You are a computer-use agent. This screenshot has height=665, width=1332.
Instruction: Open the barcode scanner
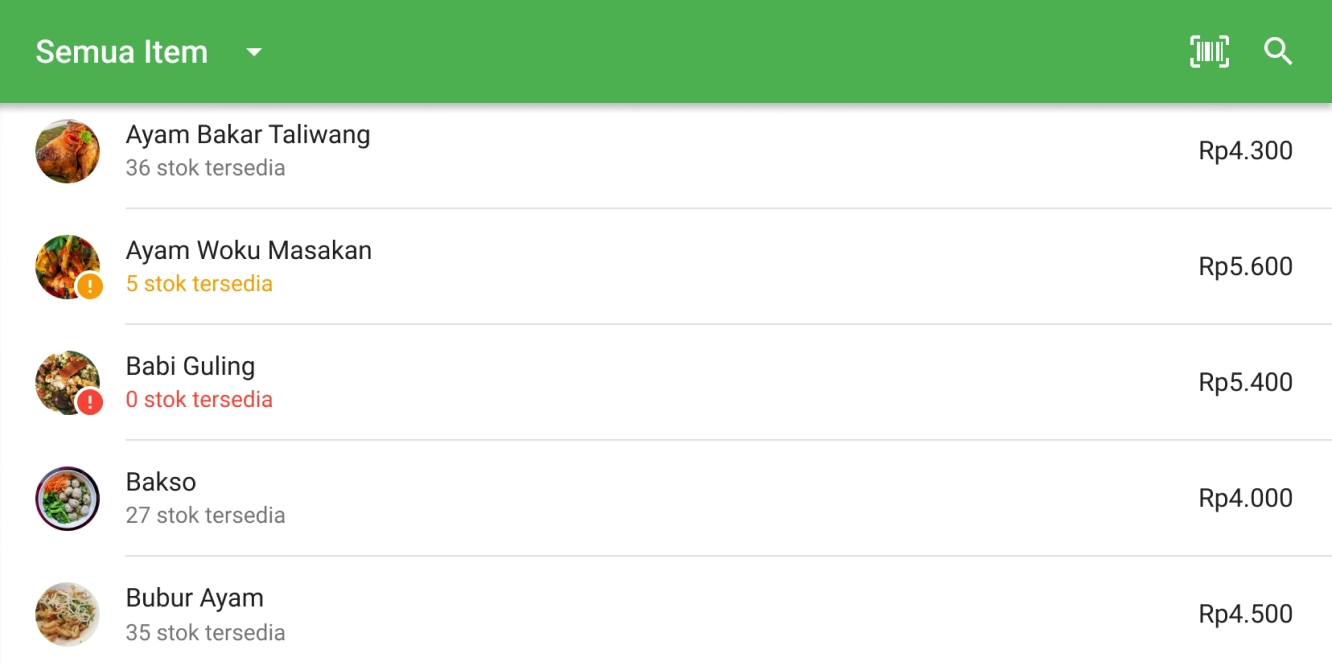point(1209,52)
